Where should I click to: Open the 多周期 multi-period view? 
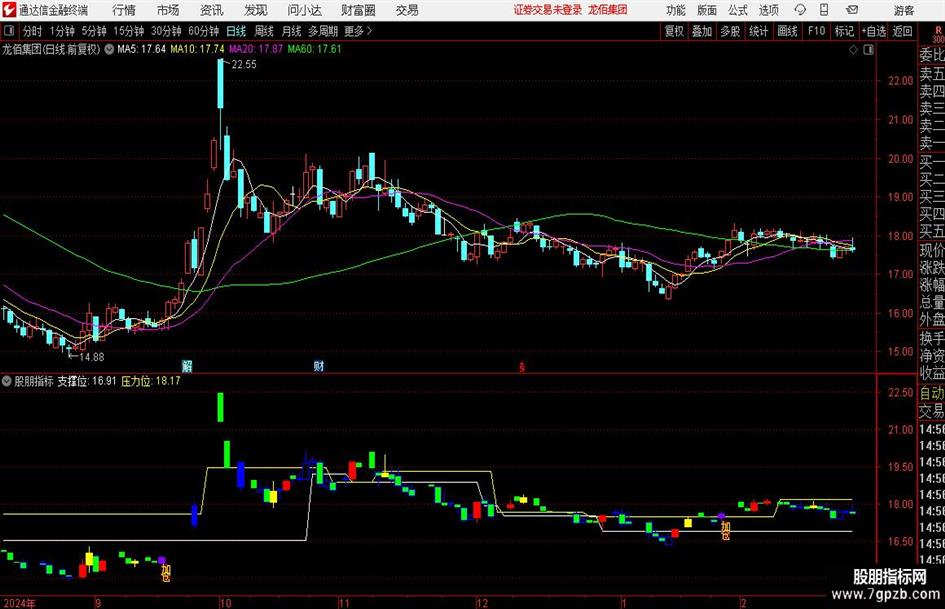pyautogui.click(x=323, y=31)
